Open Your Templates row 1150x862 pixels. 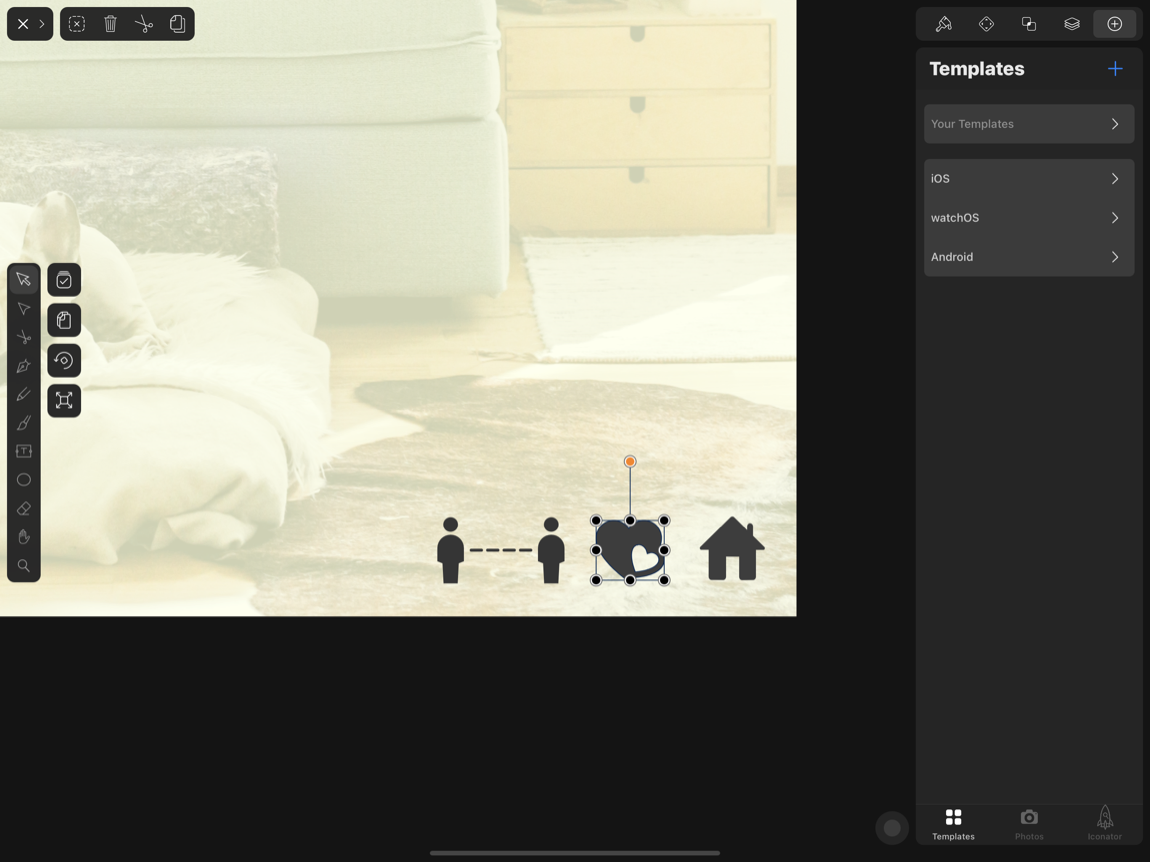[1028, 124]
